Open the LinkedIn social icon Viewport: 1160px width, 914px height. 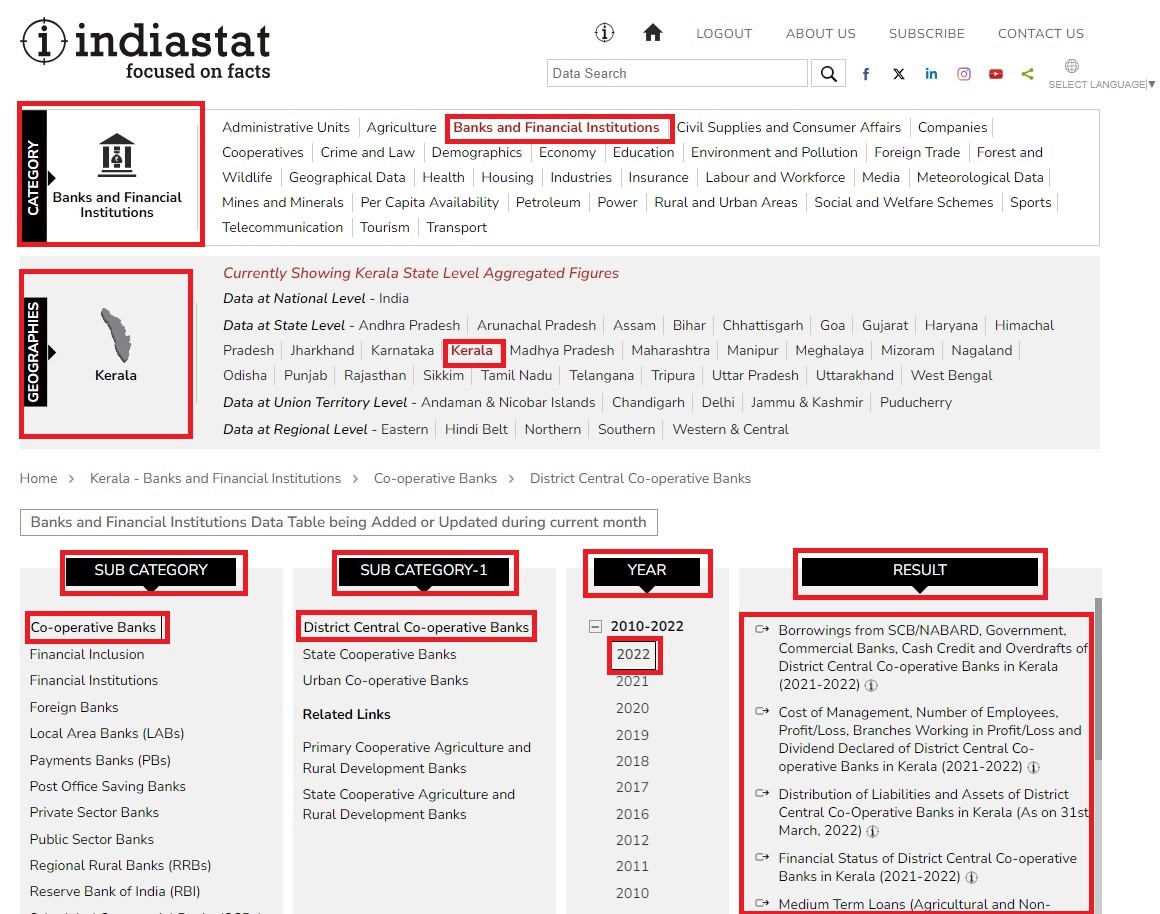coord(931,74)
